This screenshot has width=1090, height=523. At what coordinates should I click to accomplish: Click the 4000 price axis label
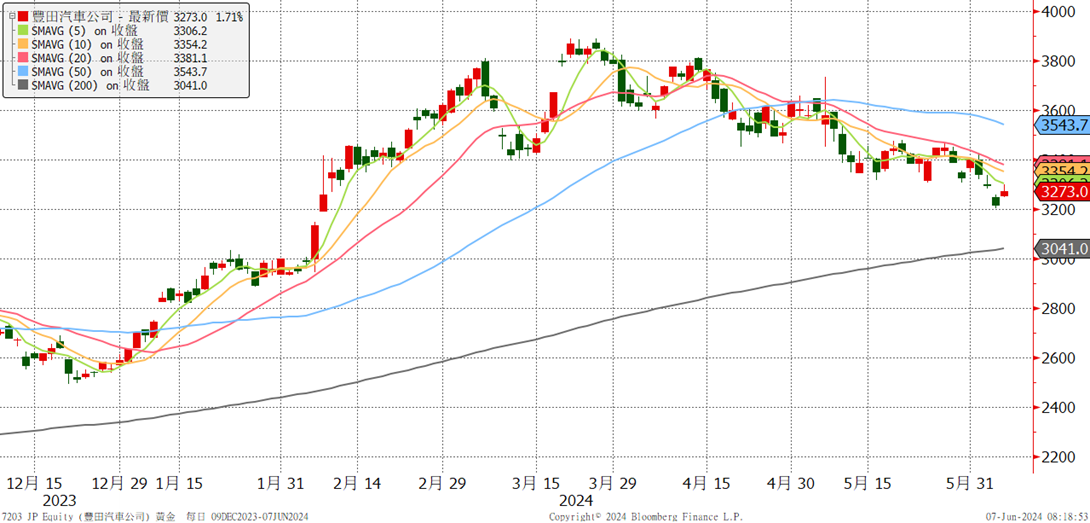[x=1058, y=12]
